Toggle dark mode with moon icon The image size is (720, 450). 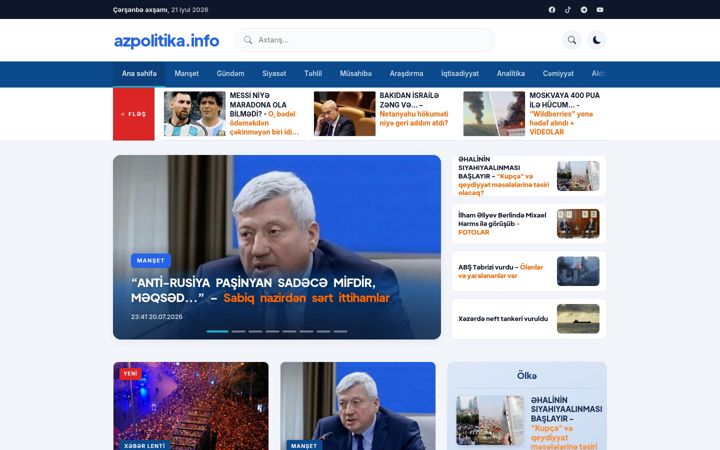(596, 40)
